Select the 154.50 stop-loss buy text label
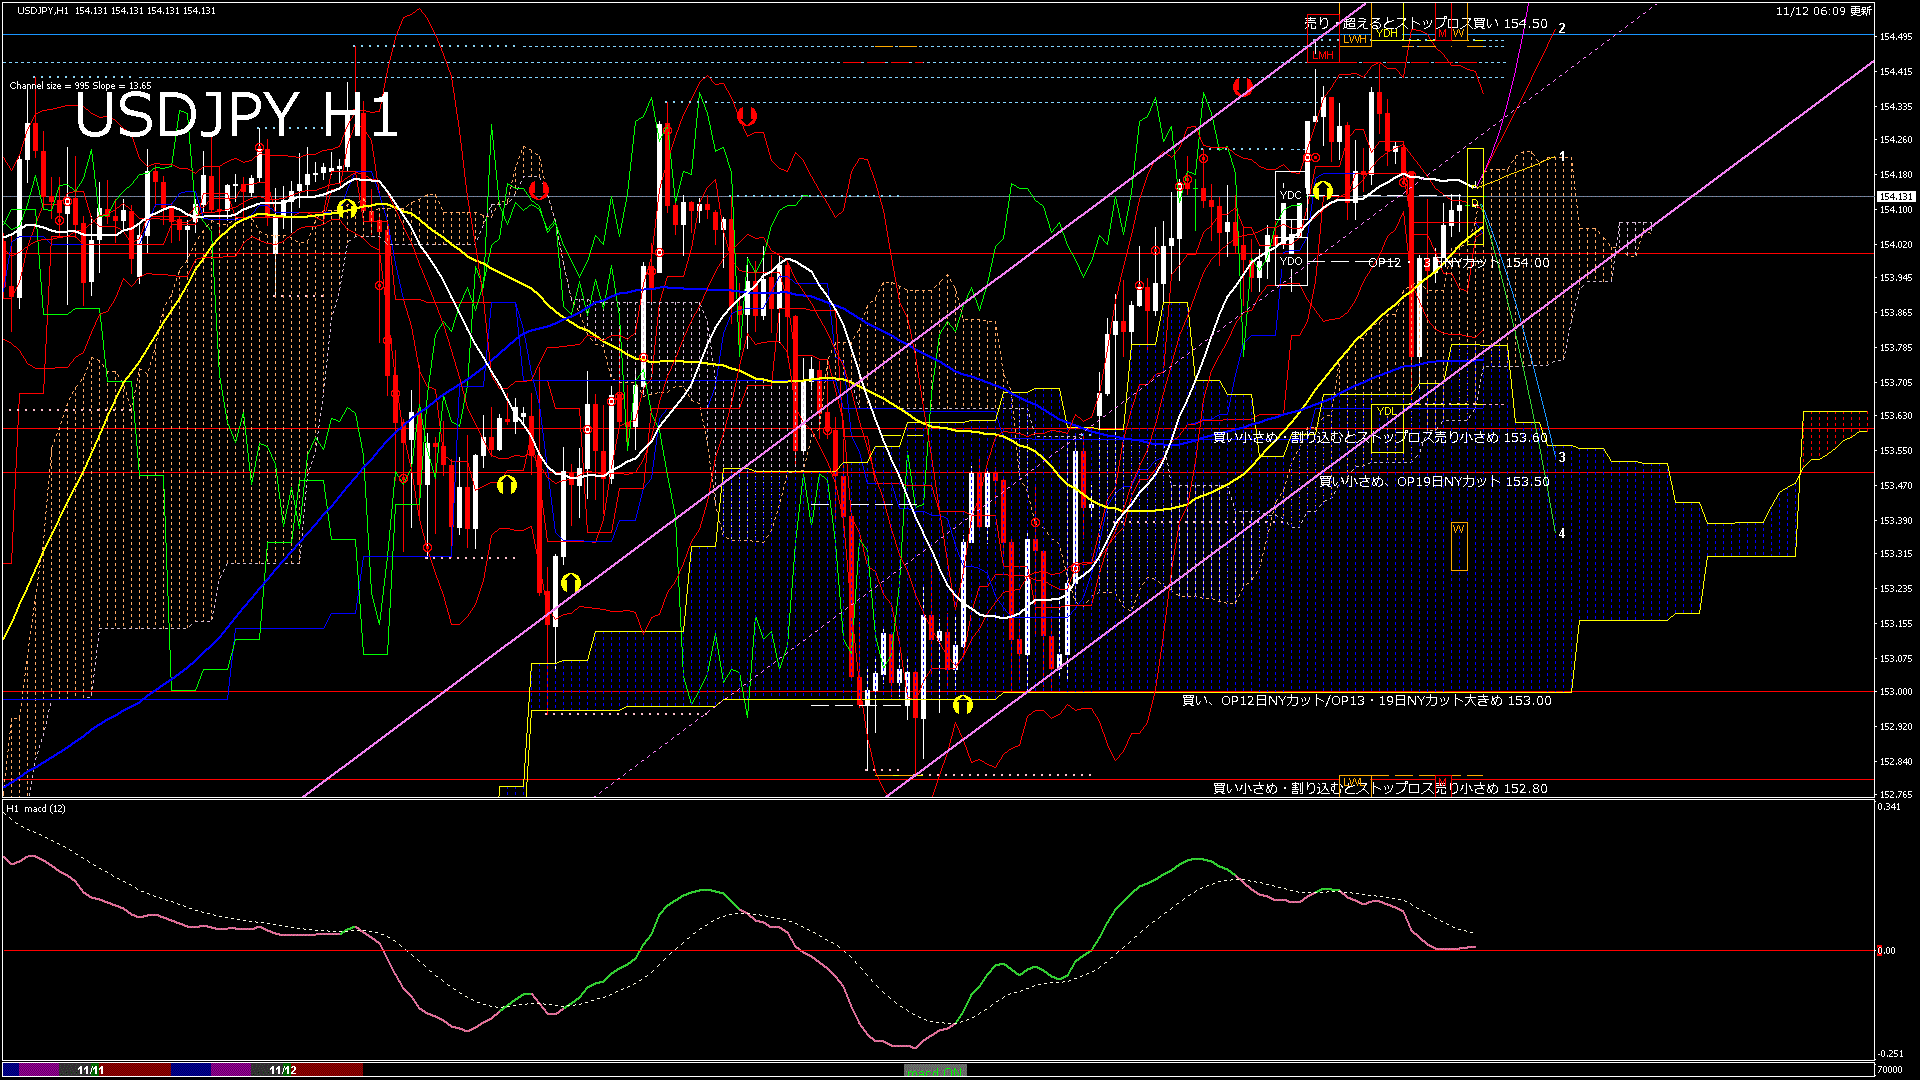This screenshot has width=1920, height=1080. (1426, 23)
